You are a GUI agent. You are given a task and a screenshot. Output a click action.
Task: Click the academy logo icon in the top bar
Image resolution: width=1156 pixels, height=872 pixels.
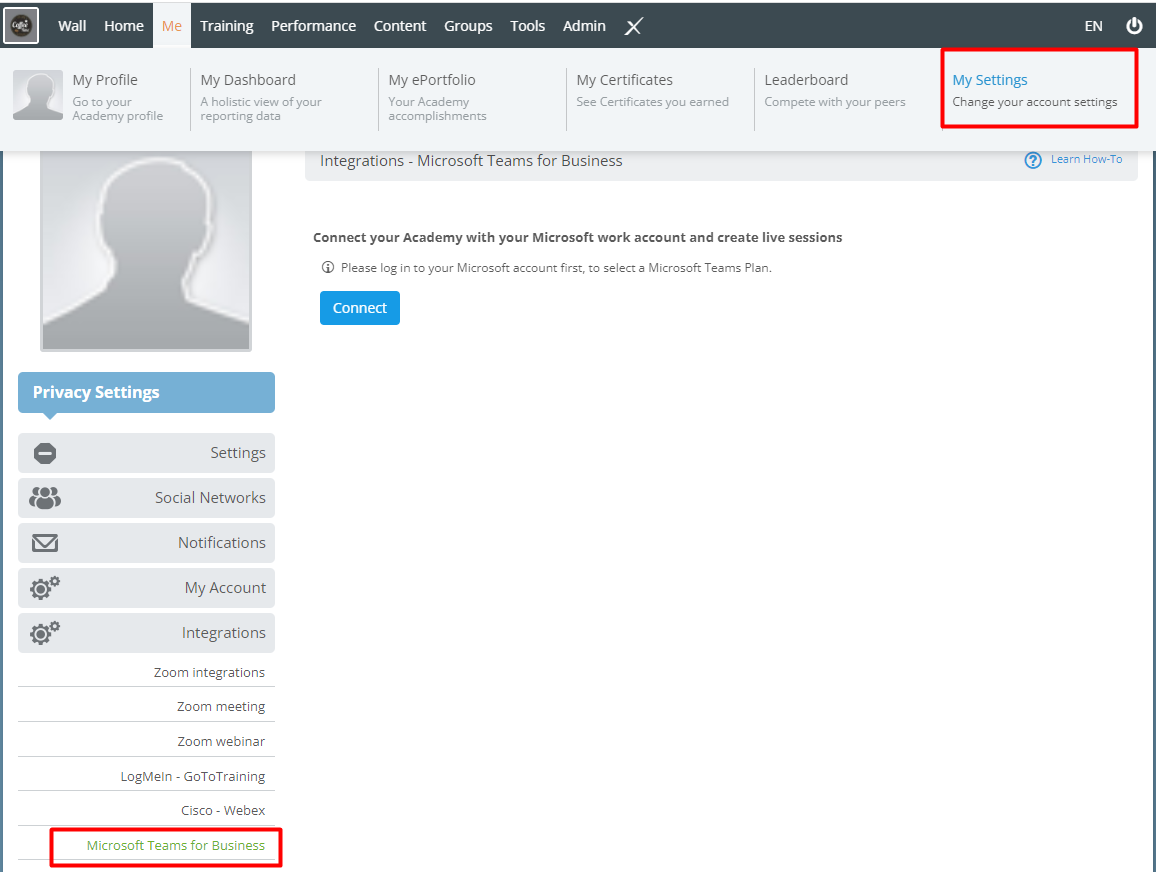click(21, 26)
